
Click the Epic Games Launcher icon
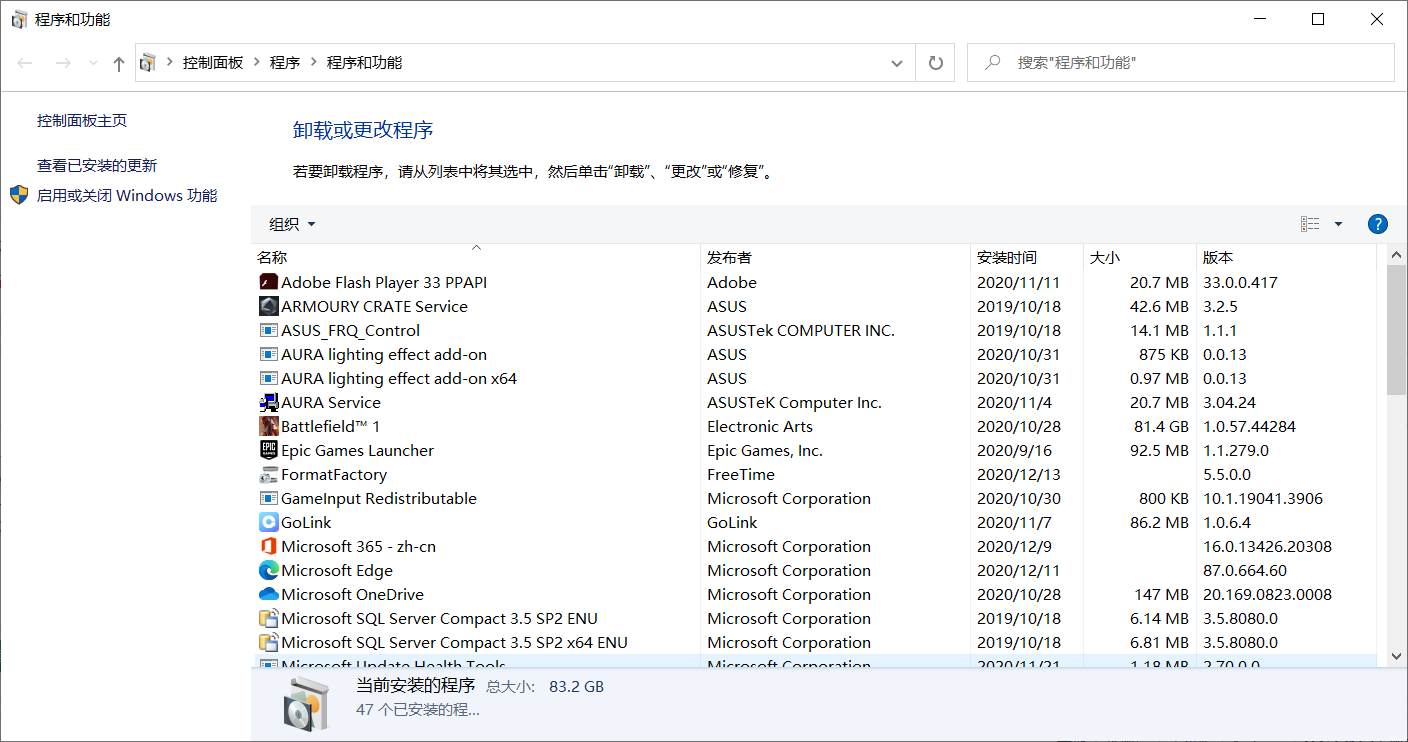coord(268,450)
